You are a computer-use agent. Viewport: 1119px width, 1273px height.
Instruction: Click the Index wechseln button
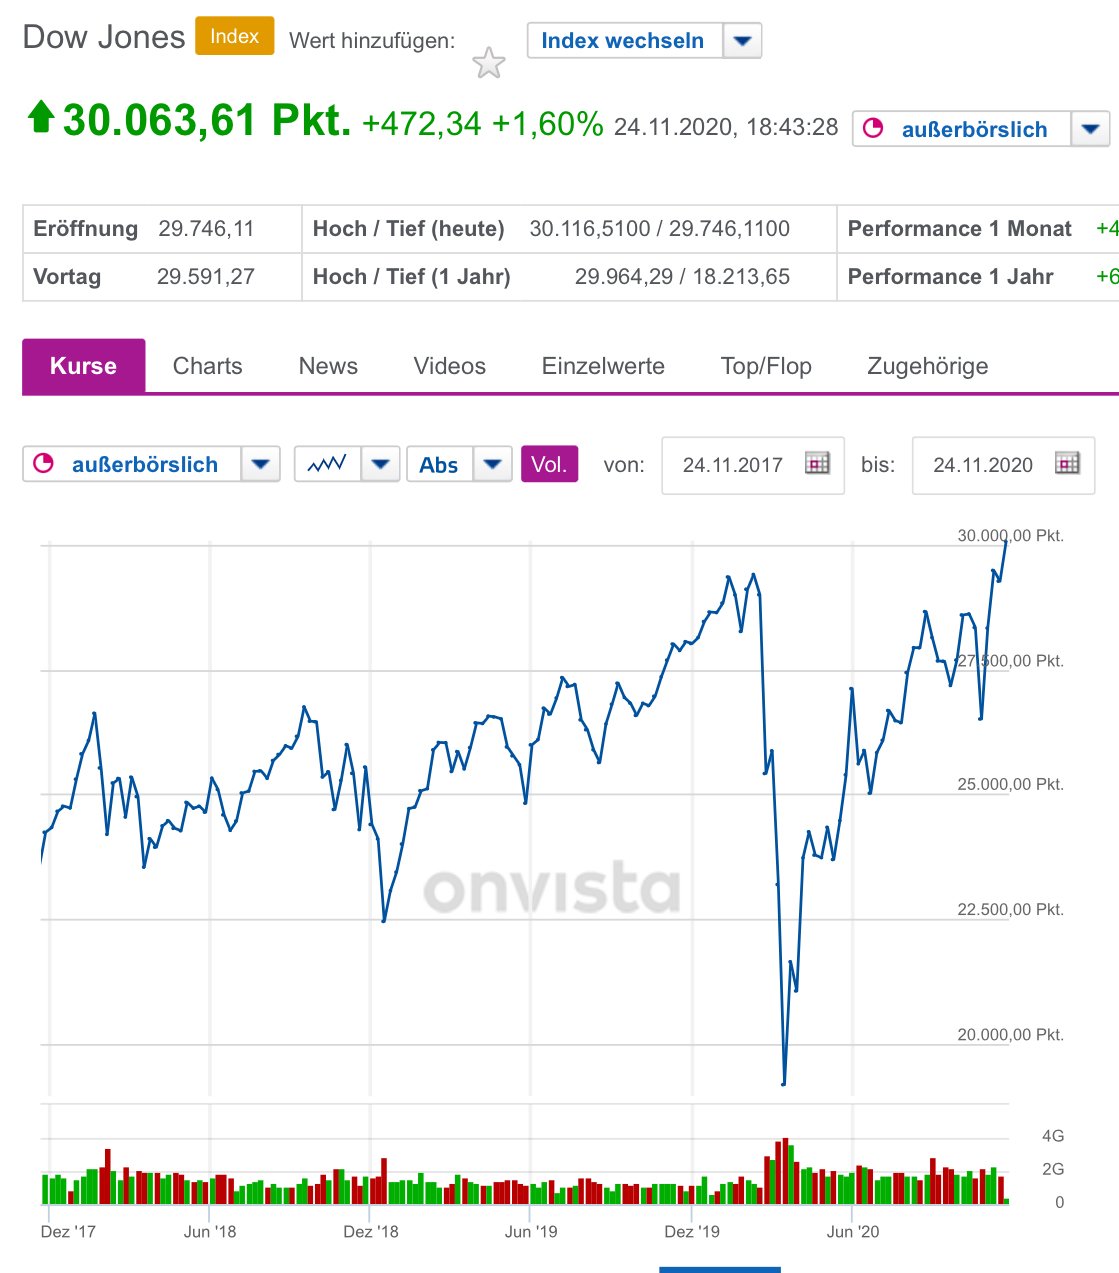[622, 41]
